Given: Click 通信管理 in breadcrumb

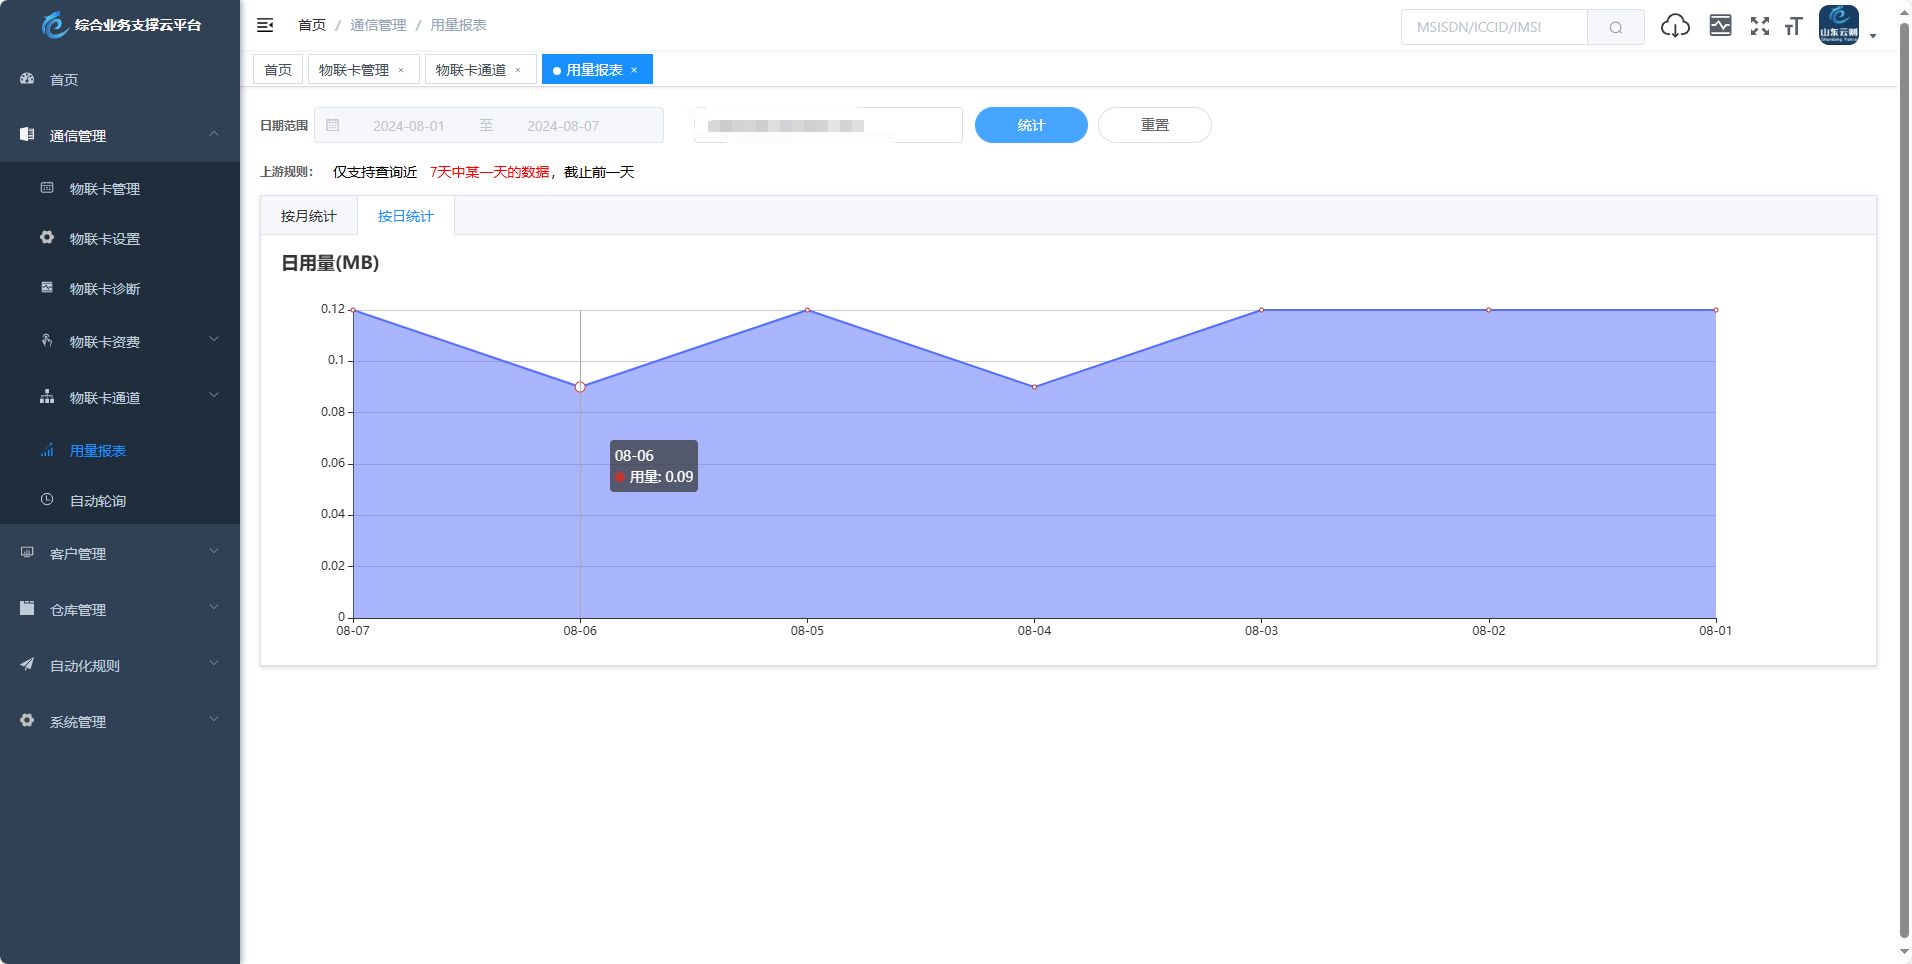Looking at the screenshot, I should pyautogui.click(x=378, y=25).
